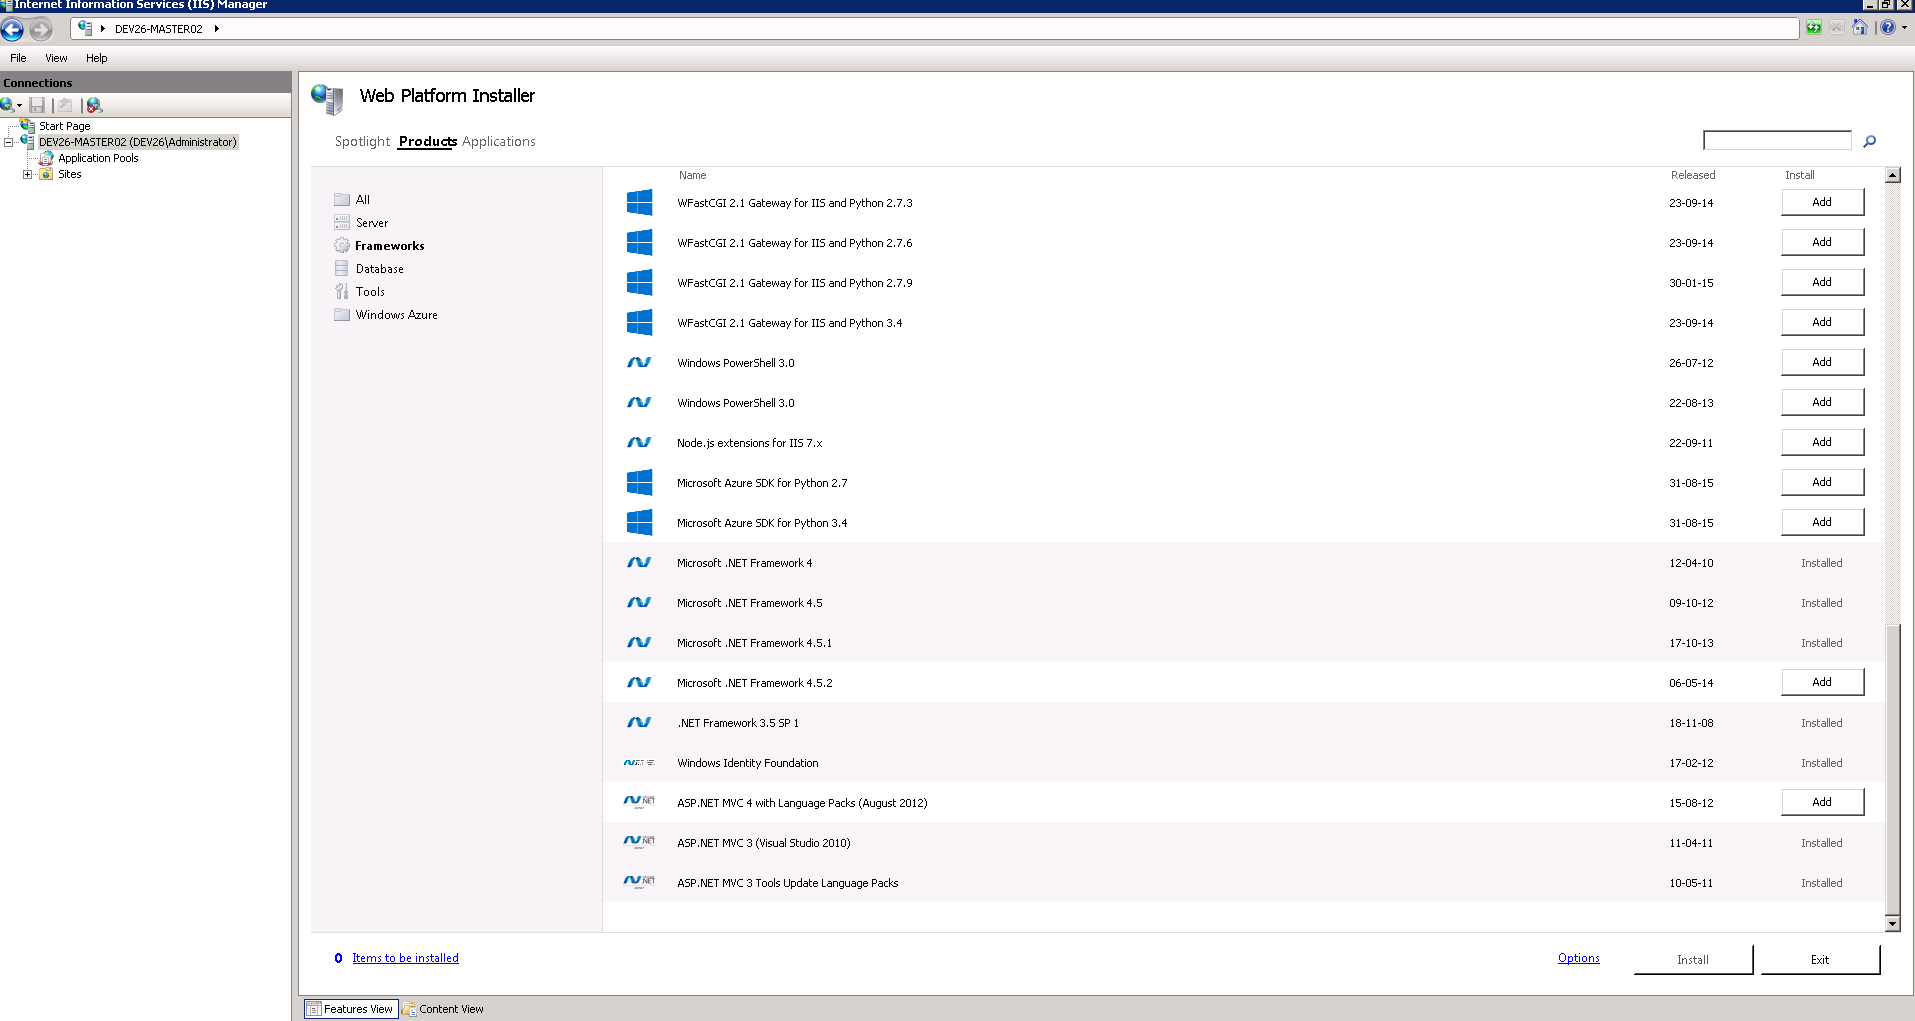The height and width of the screenshot is (1021, 1915).
Task: Open the View menu
Action: click(56, 58)
